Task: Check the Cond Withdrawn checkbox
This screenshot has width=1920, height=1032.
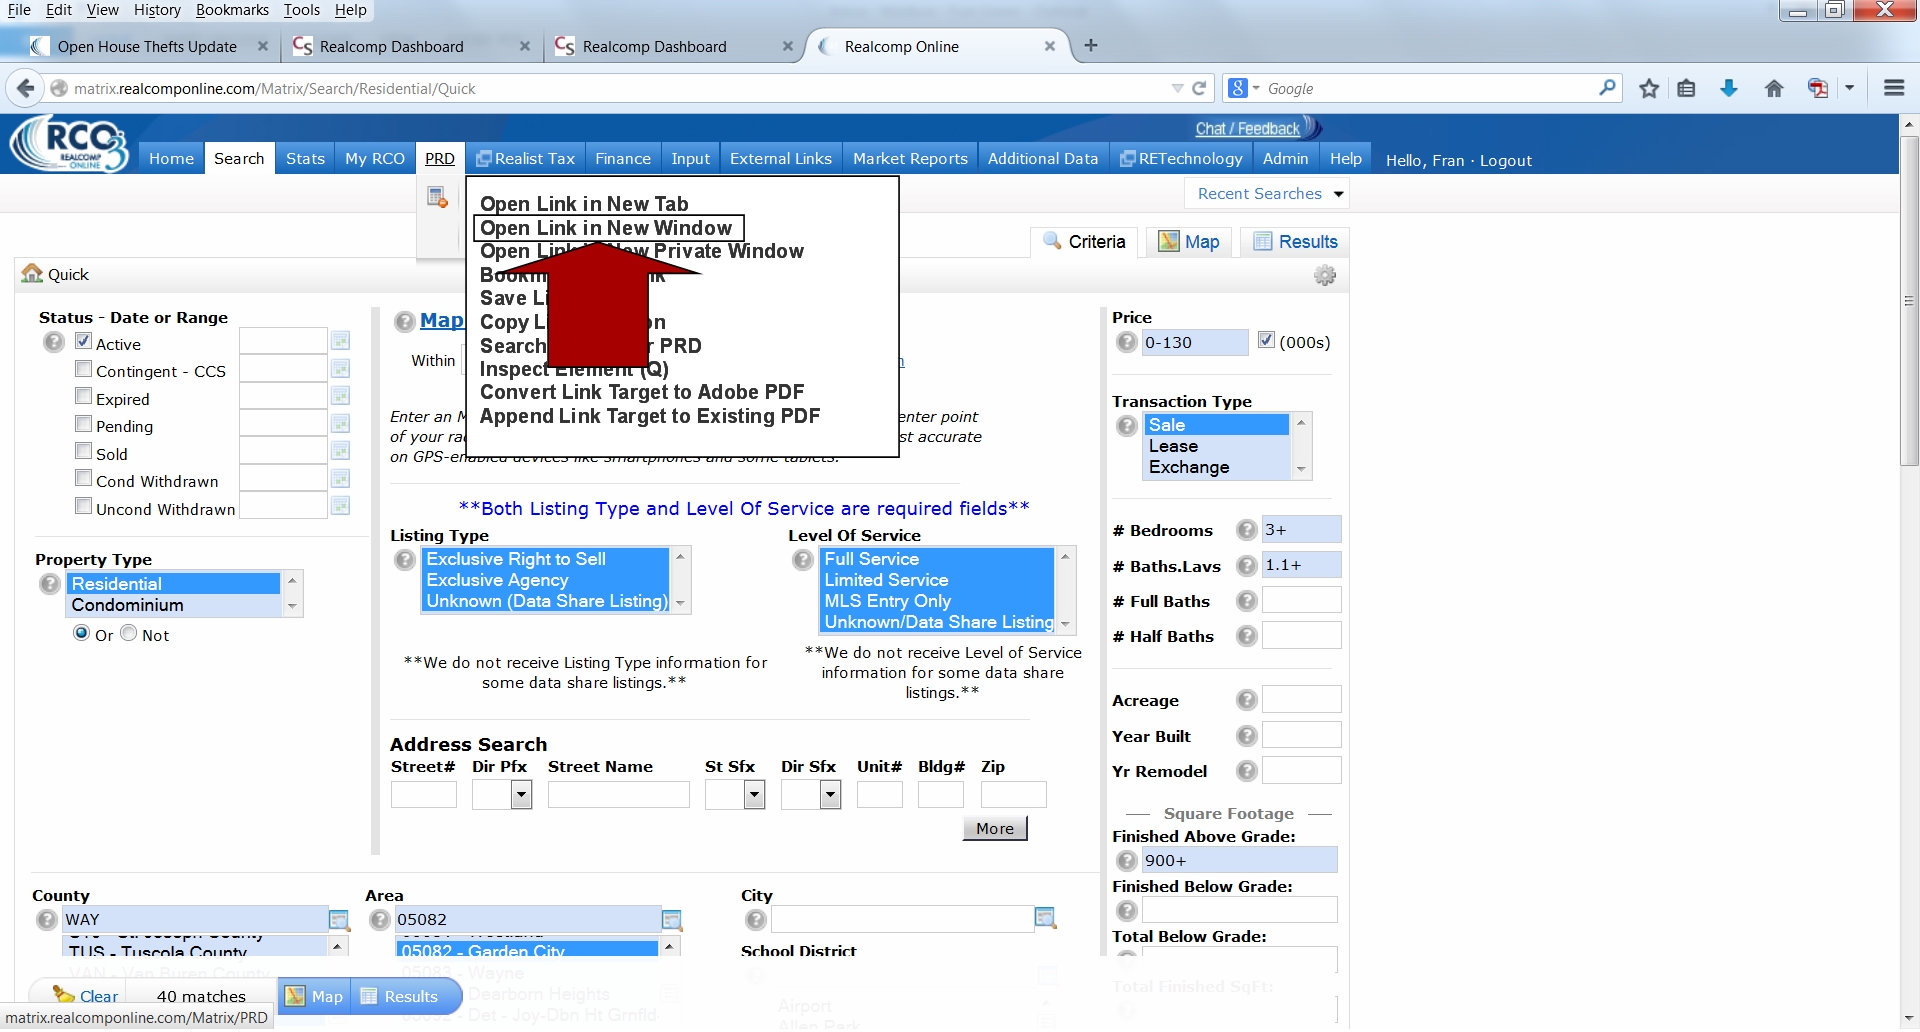Action: click(x=84, y=479)
